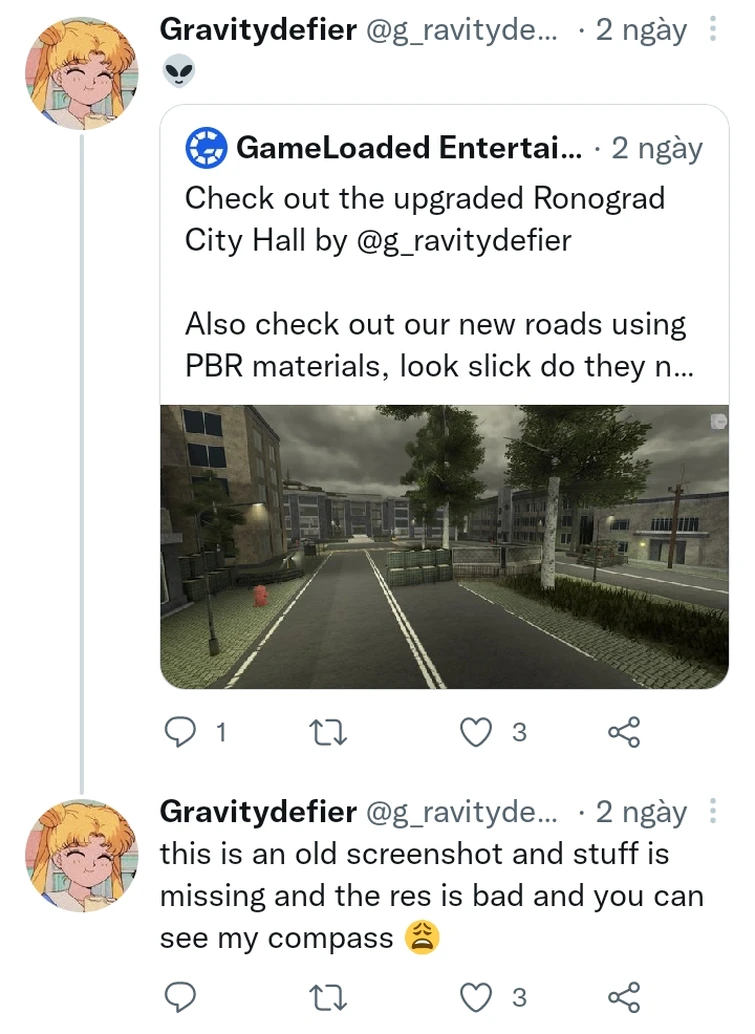Reply to the first Gravitydefier tweet

(x=180, y=733)
